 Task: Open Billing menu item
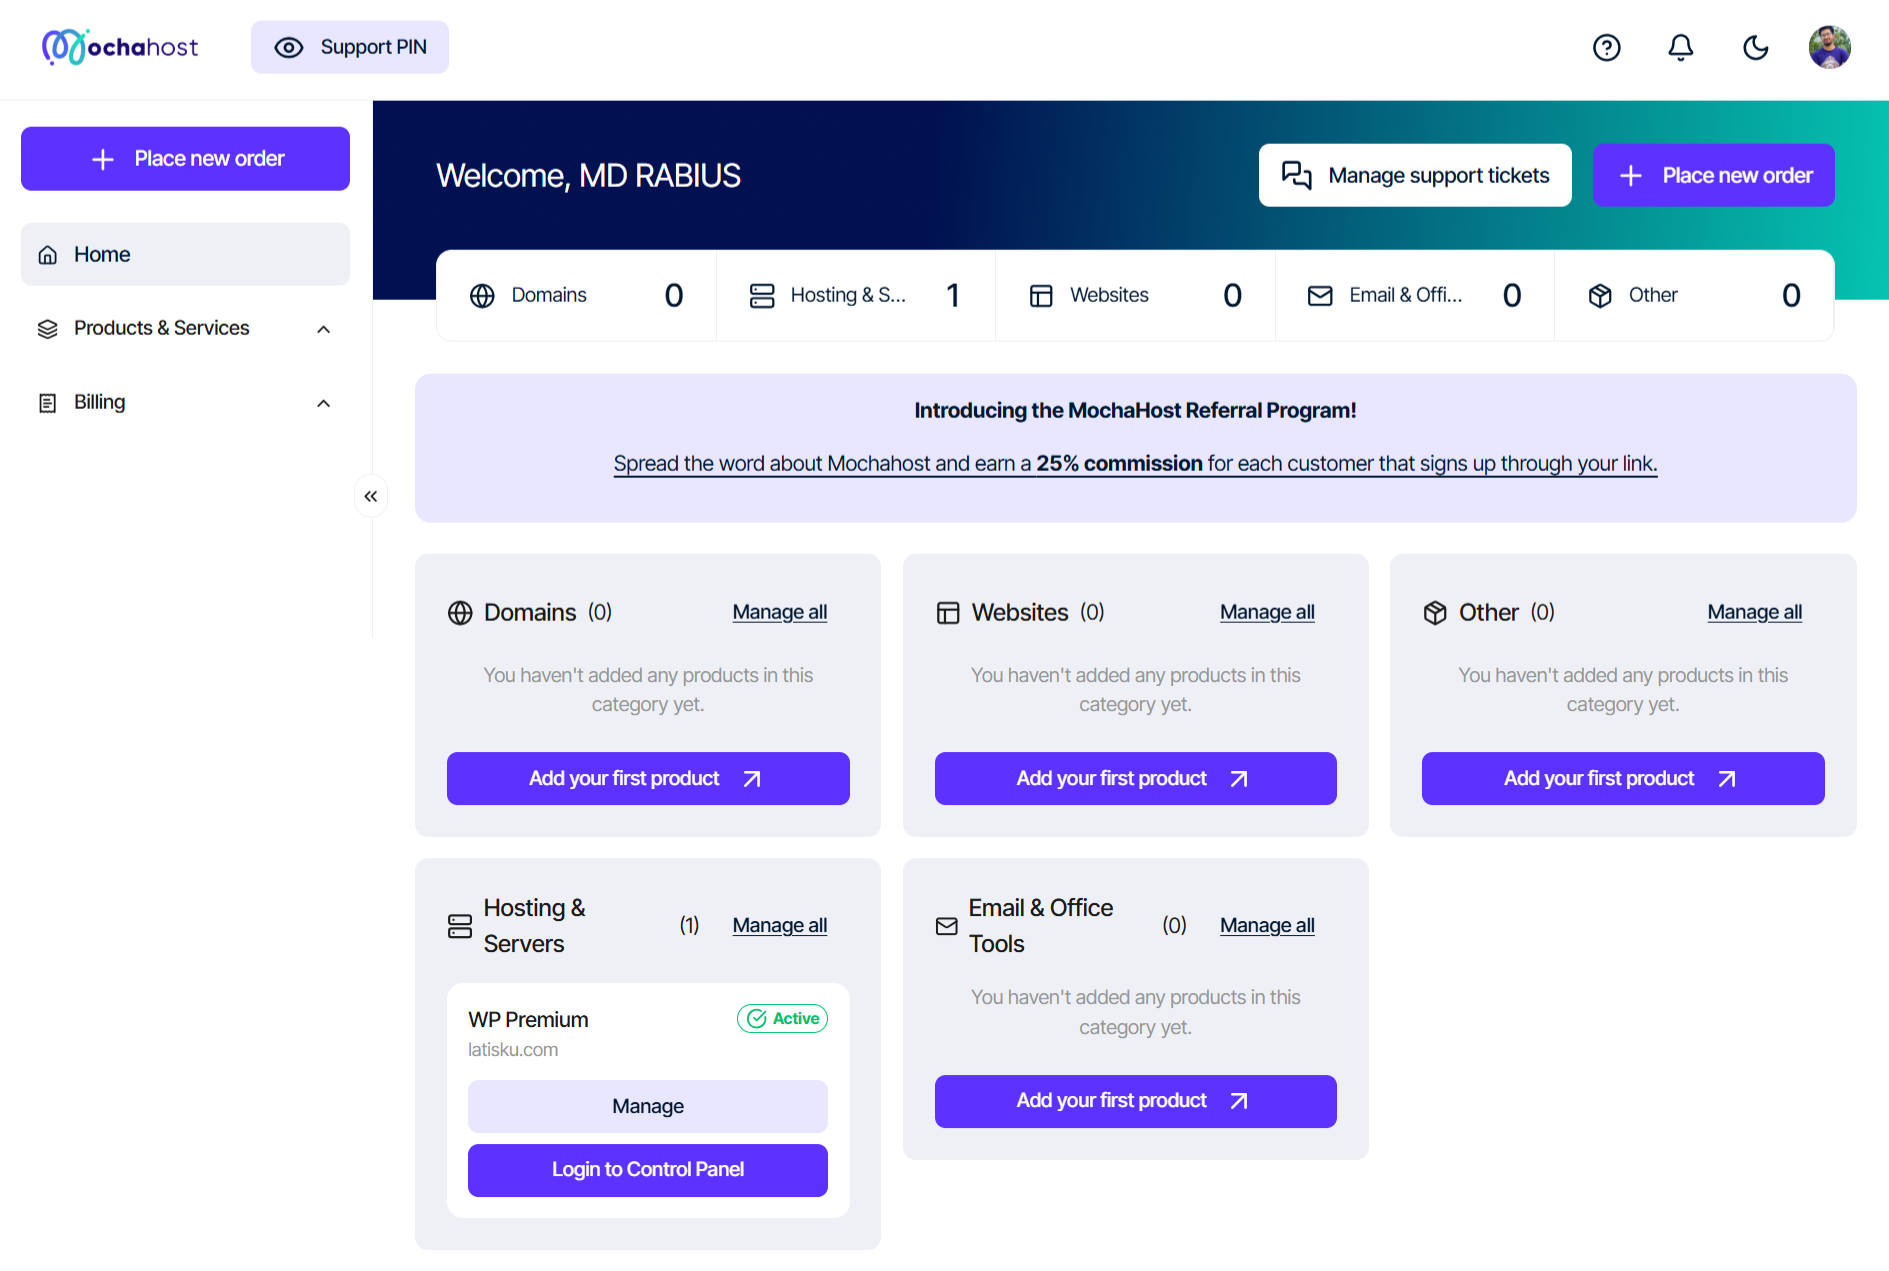point(185,402)
